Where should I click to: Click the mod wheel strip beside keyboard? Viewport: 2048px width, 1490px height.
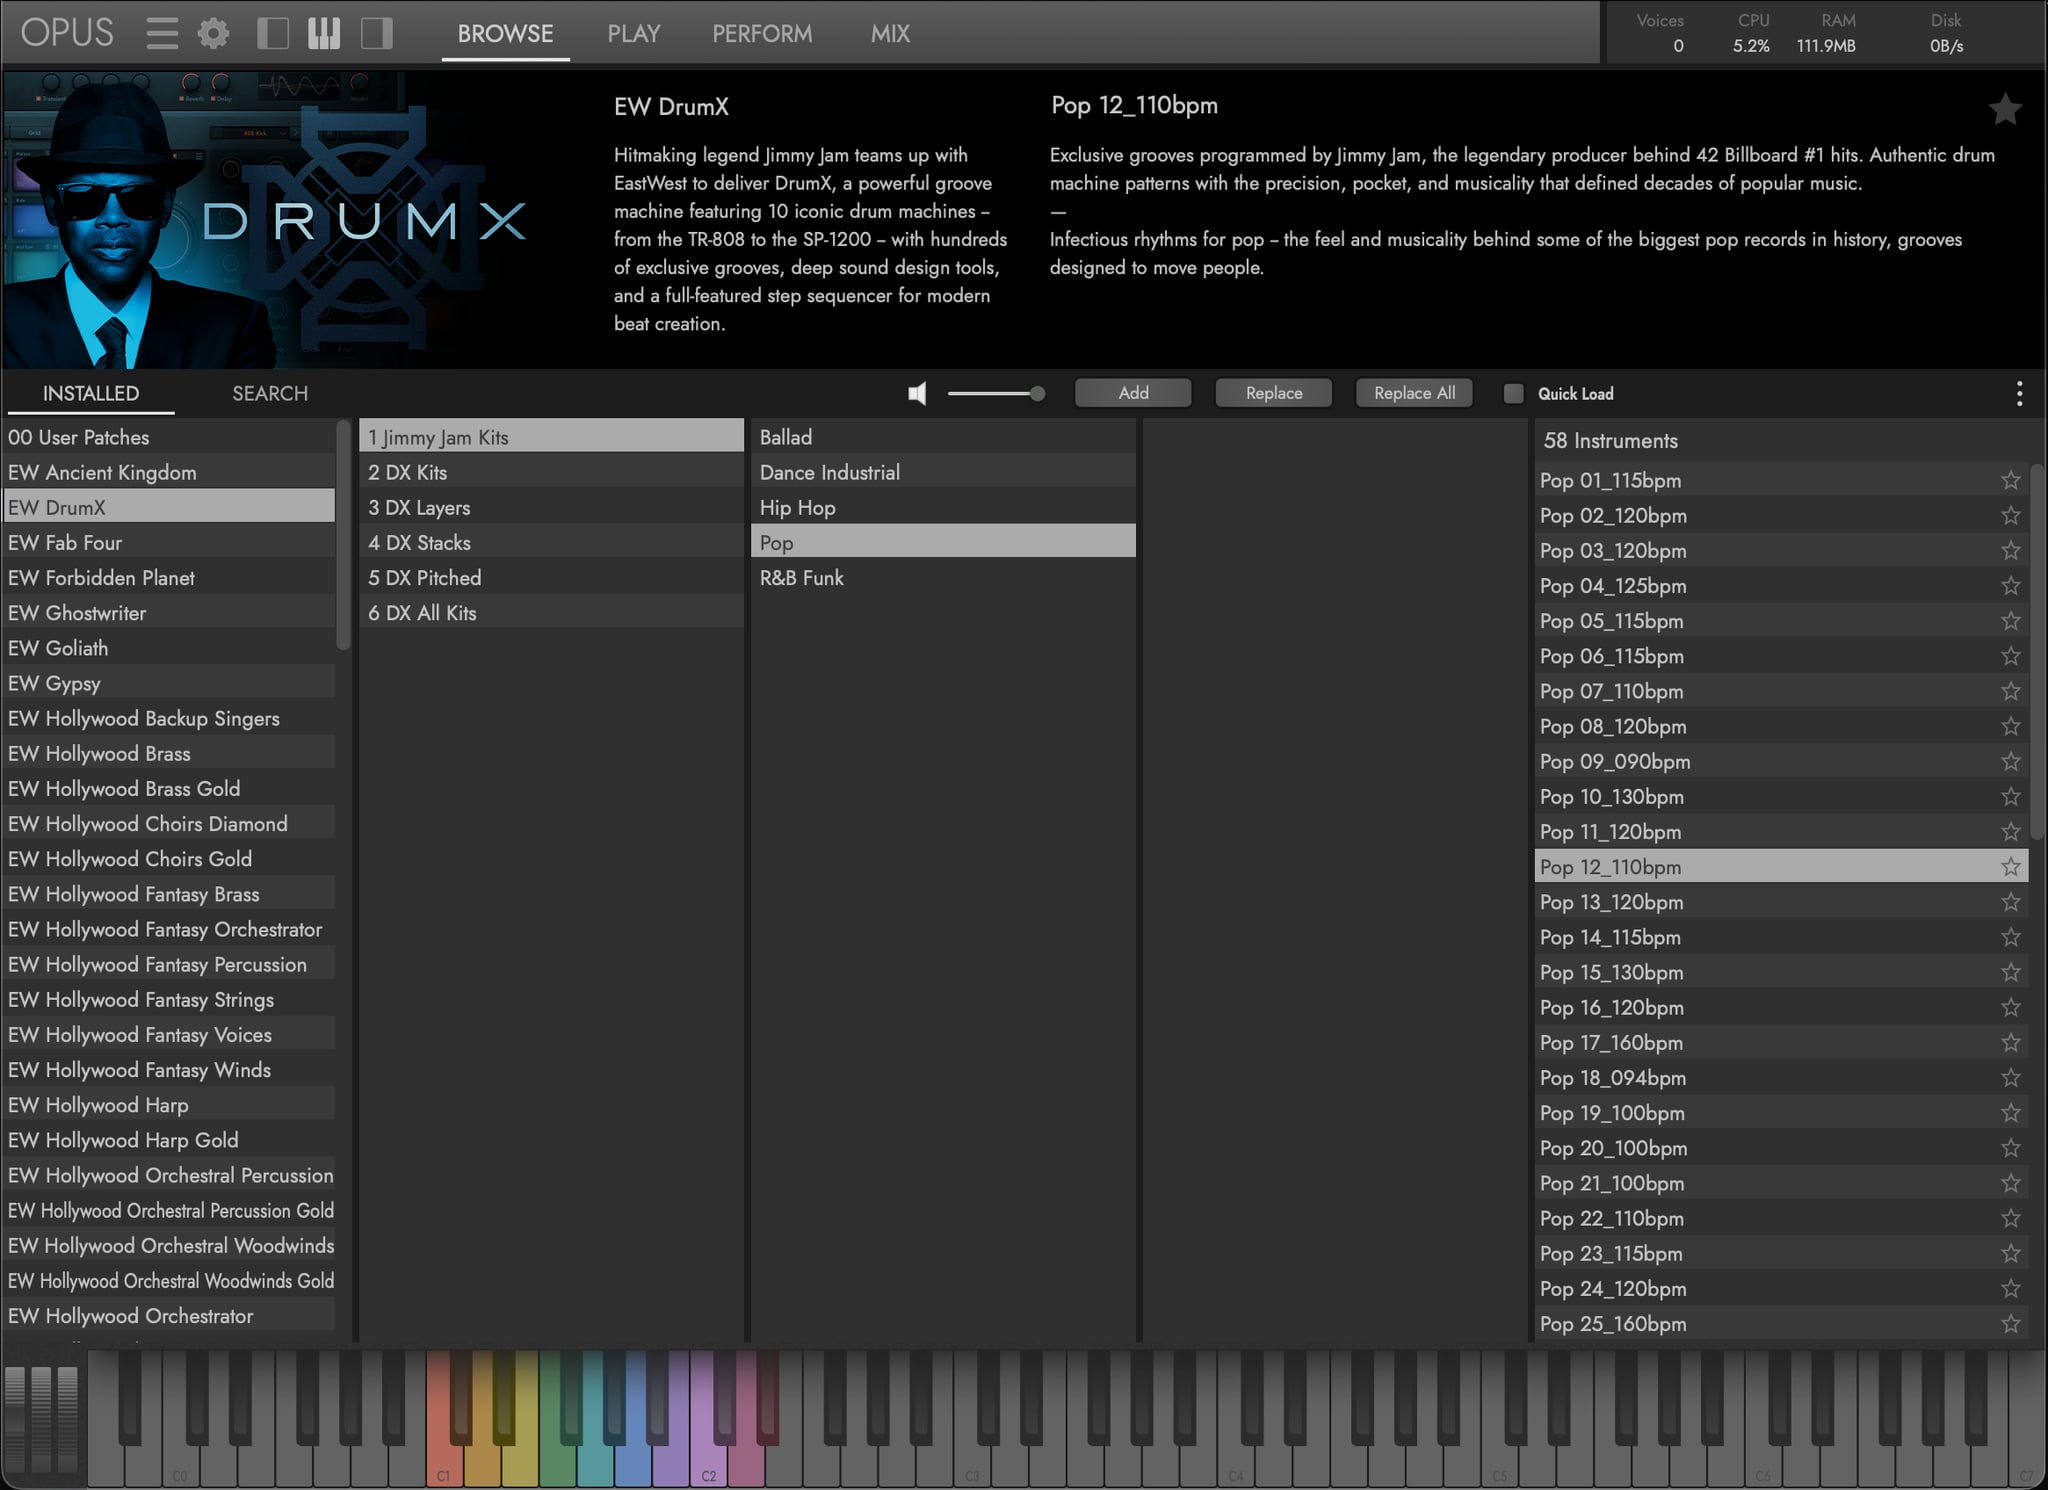tap(41, 1418)
